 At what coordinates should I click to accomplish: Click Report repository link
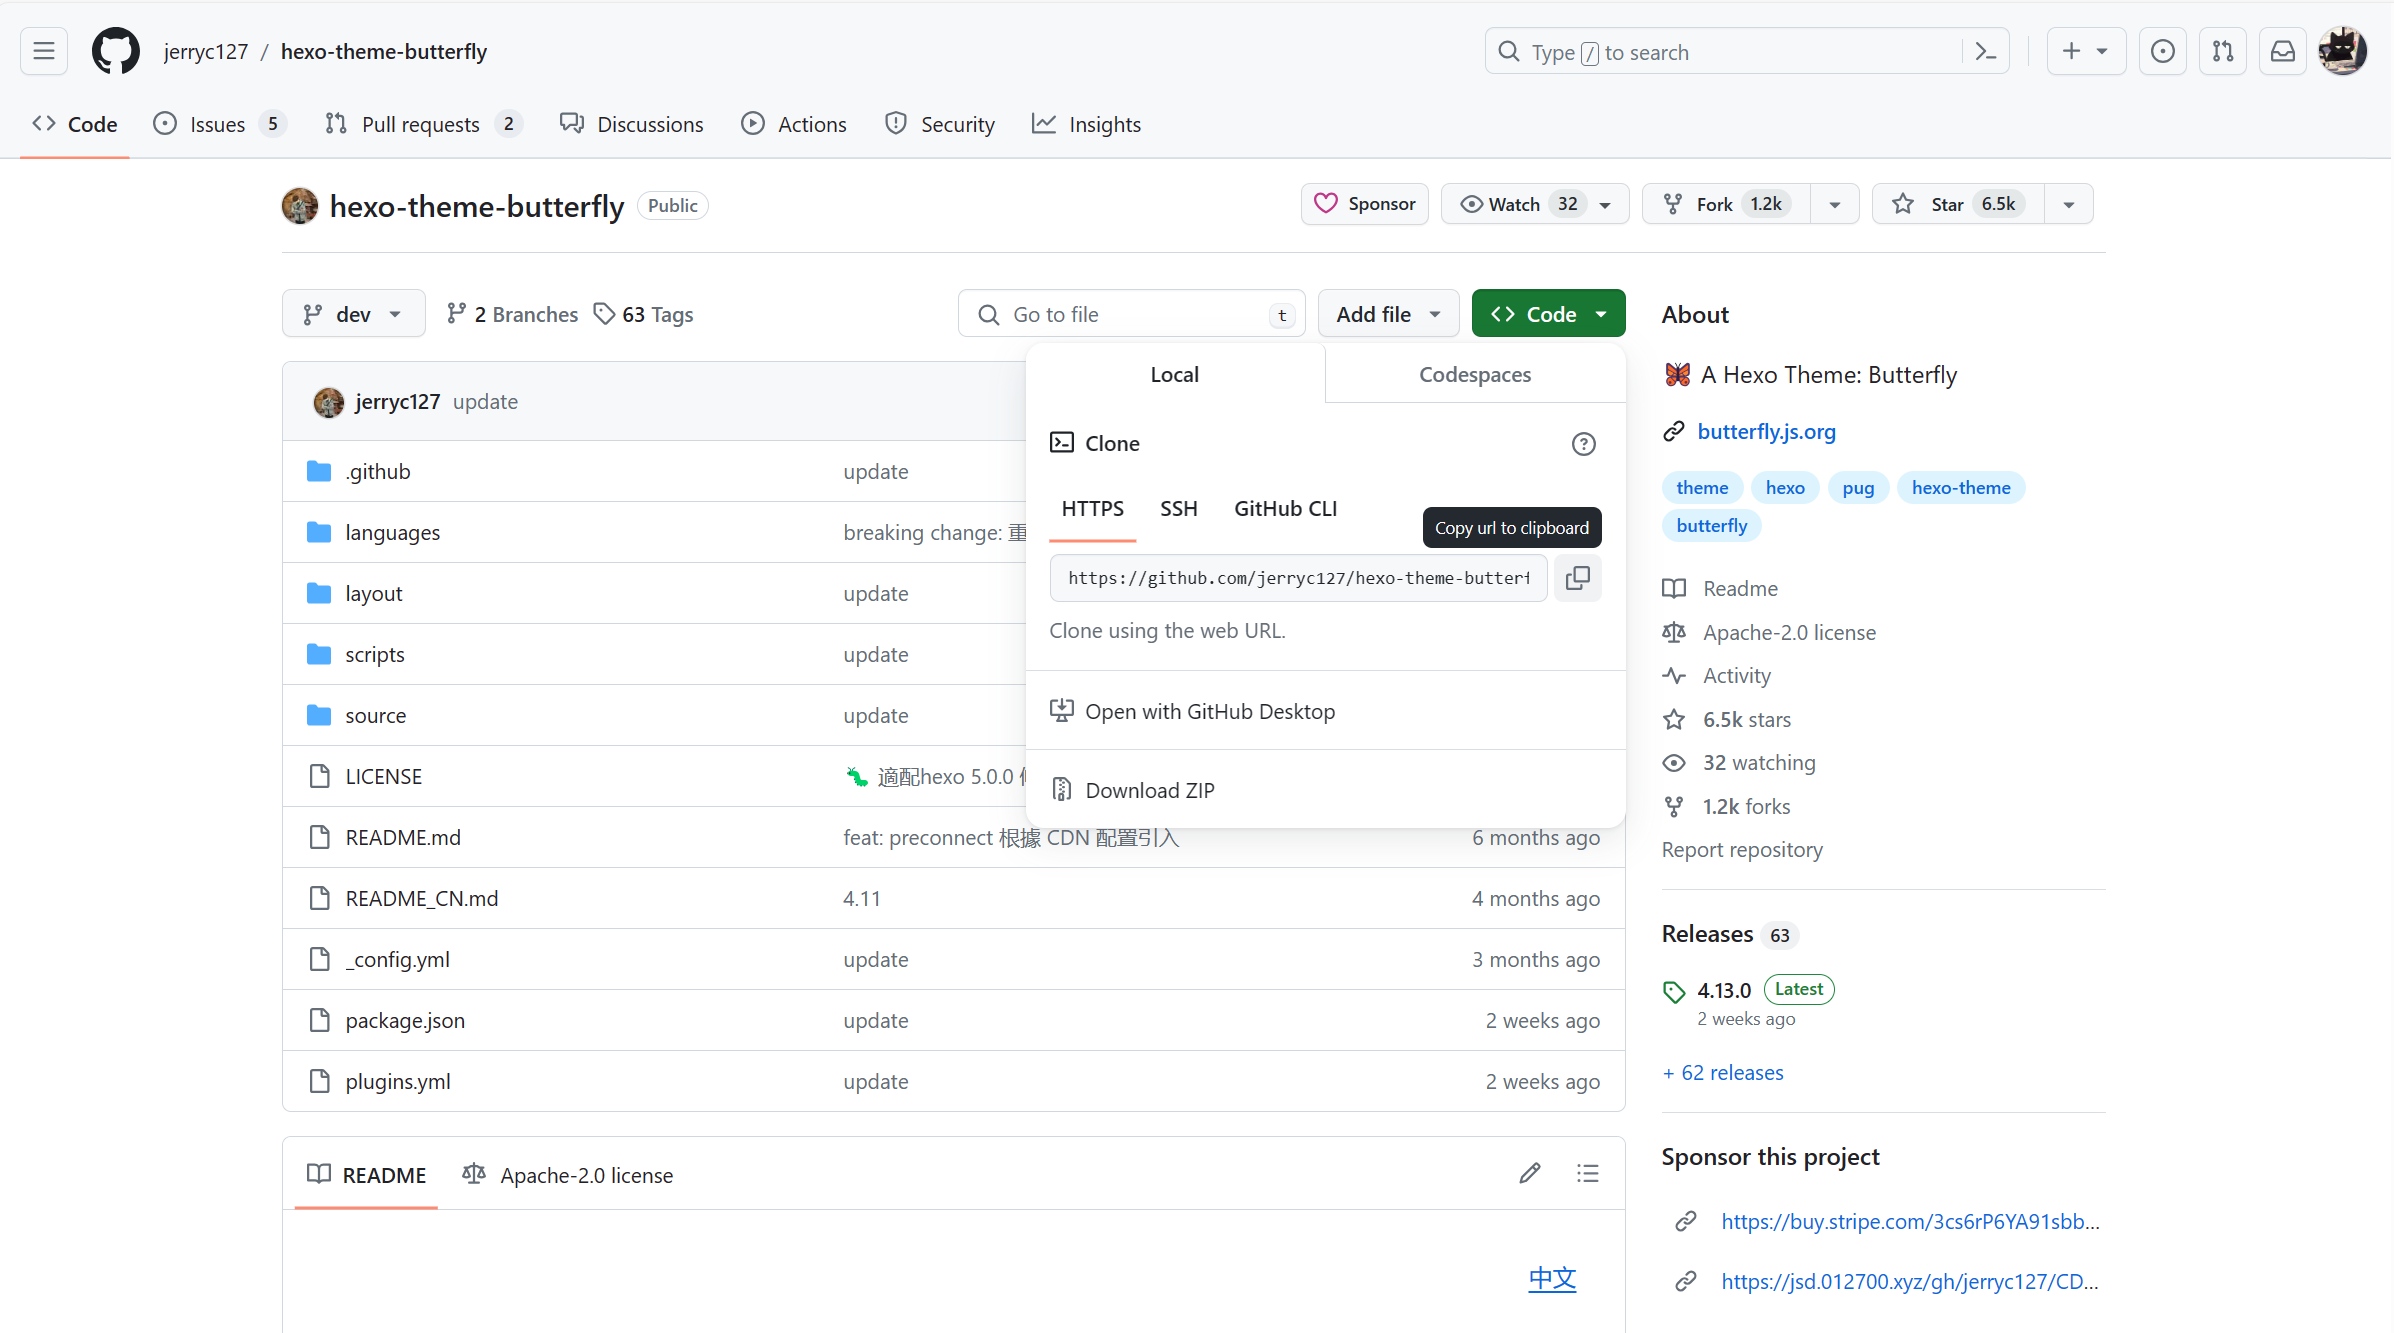[x=1742, y=849]
